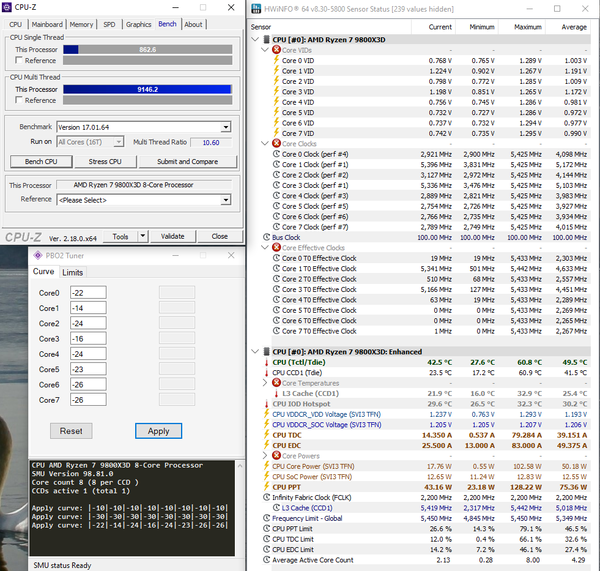Viewport: 600px width, 571px height.
Task: Click Reset in PBO2 Tuner
Action: pos(71,431)
